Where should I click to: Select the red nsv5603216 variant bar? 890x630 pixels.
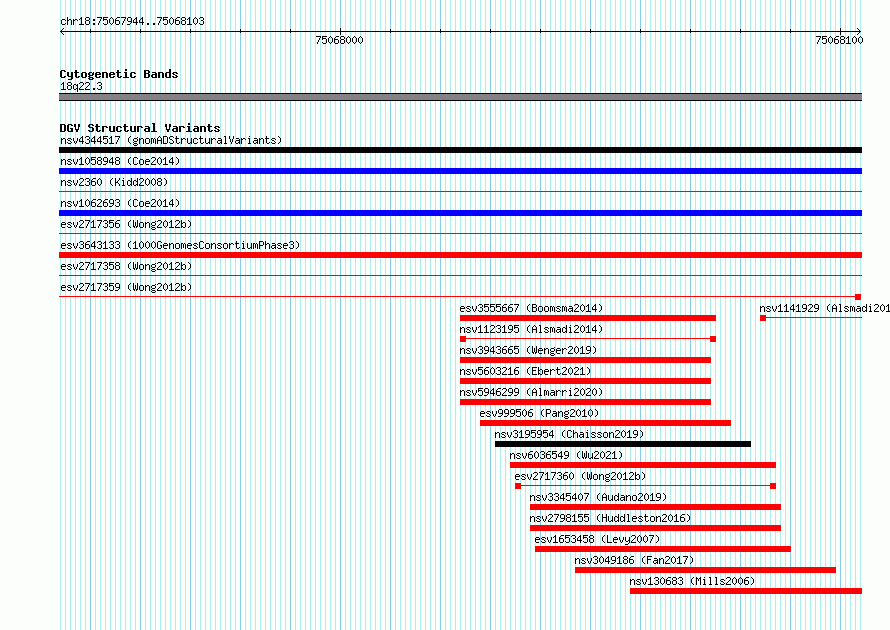[x=585, y=381]
